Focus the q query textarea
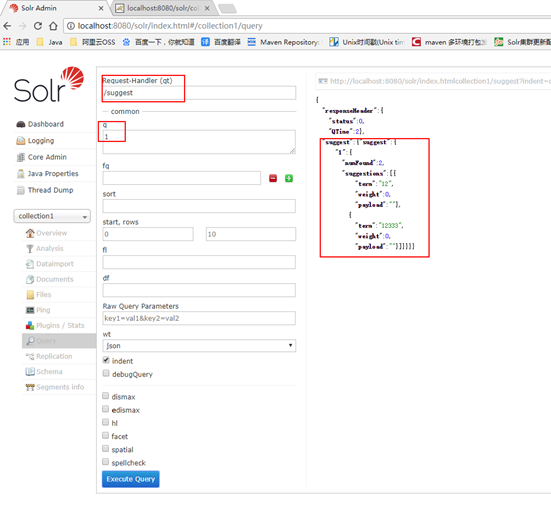Image resolution: width=551 pixels, height=510 pixels. [199, 142]
